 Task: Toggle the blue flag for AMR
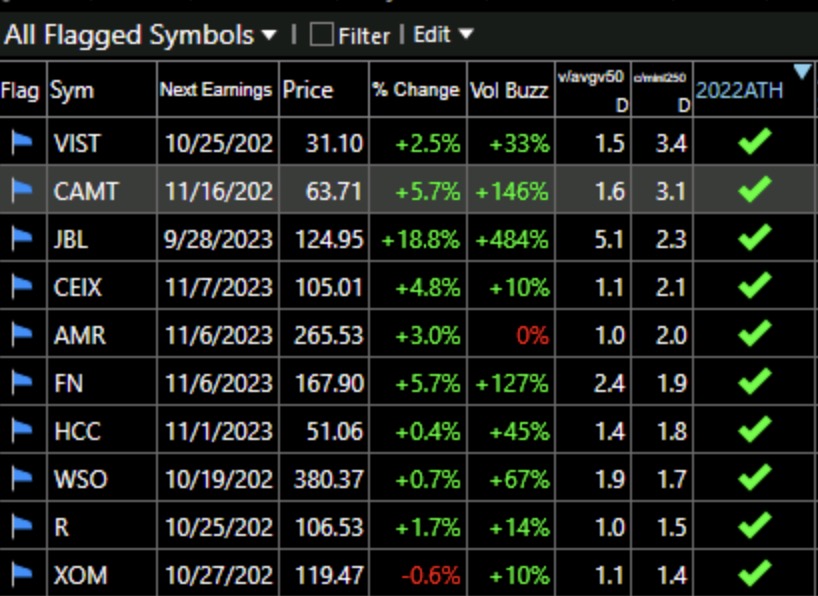[x=22, y=335]
